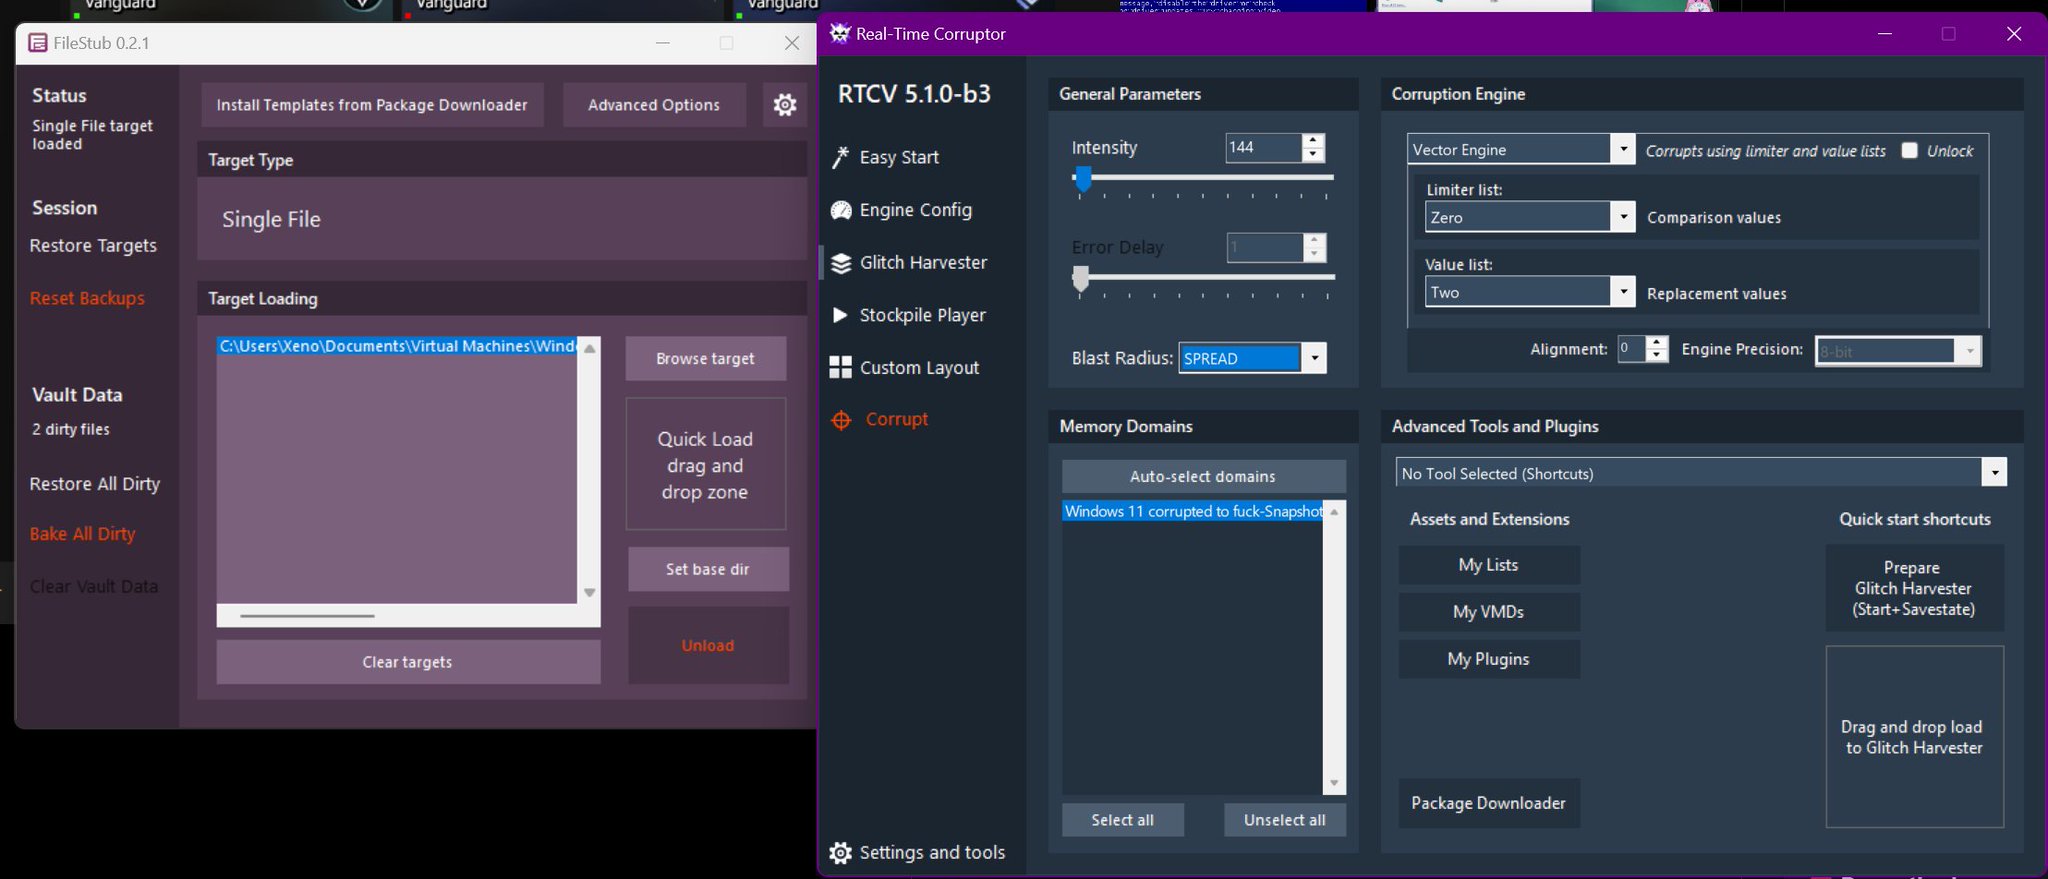Click Restore All Dirty
Image resolution: width=2048 pixels, height=879 pixels.
coord(95,484)
